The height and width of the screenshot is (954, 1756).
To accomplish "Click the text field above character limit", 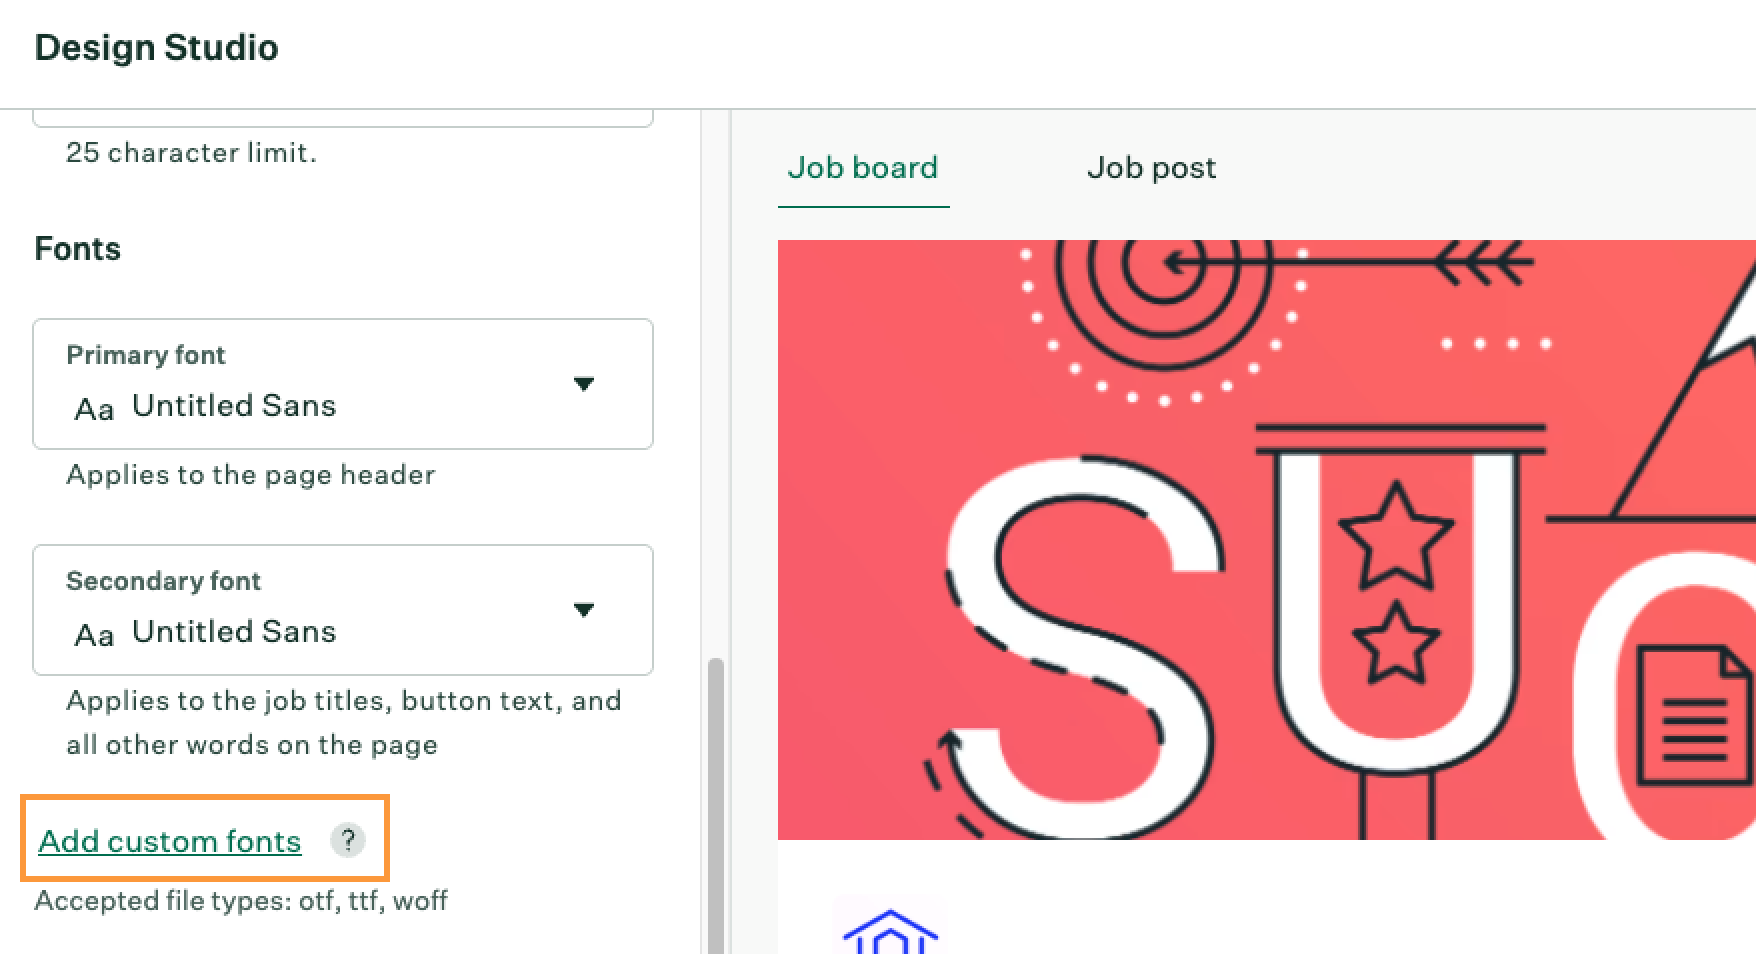I will (x=343, y=117).
